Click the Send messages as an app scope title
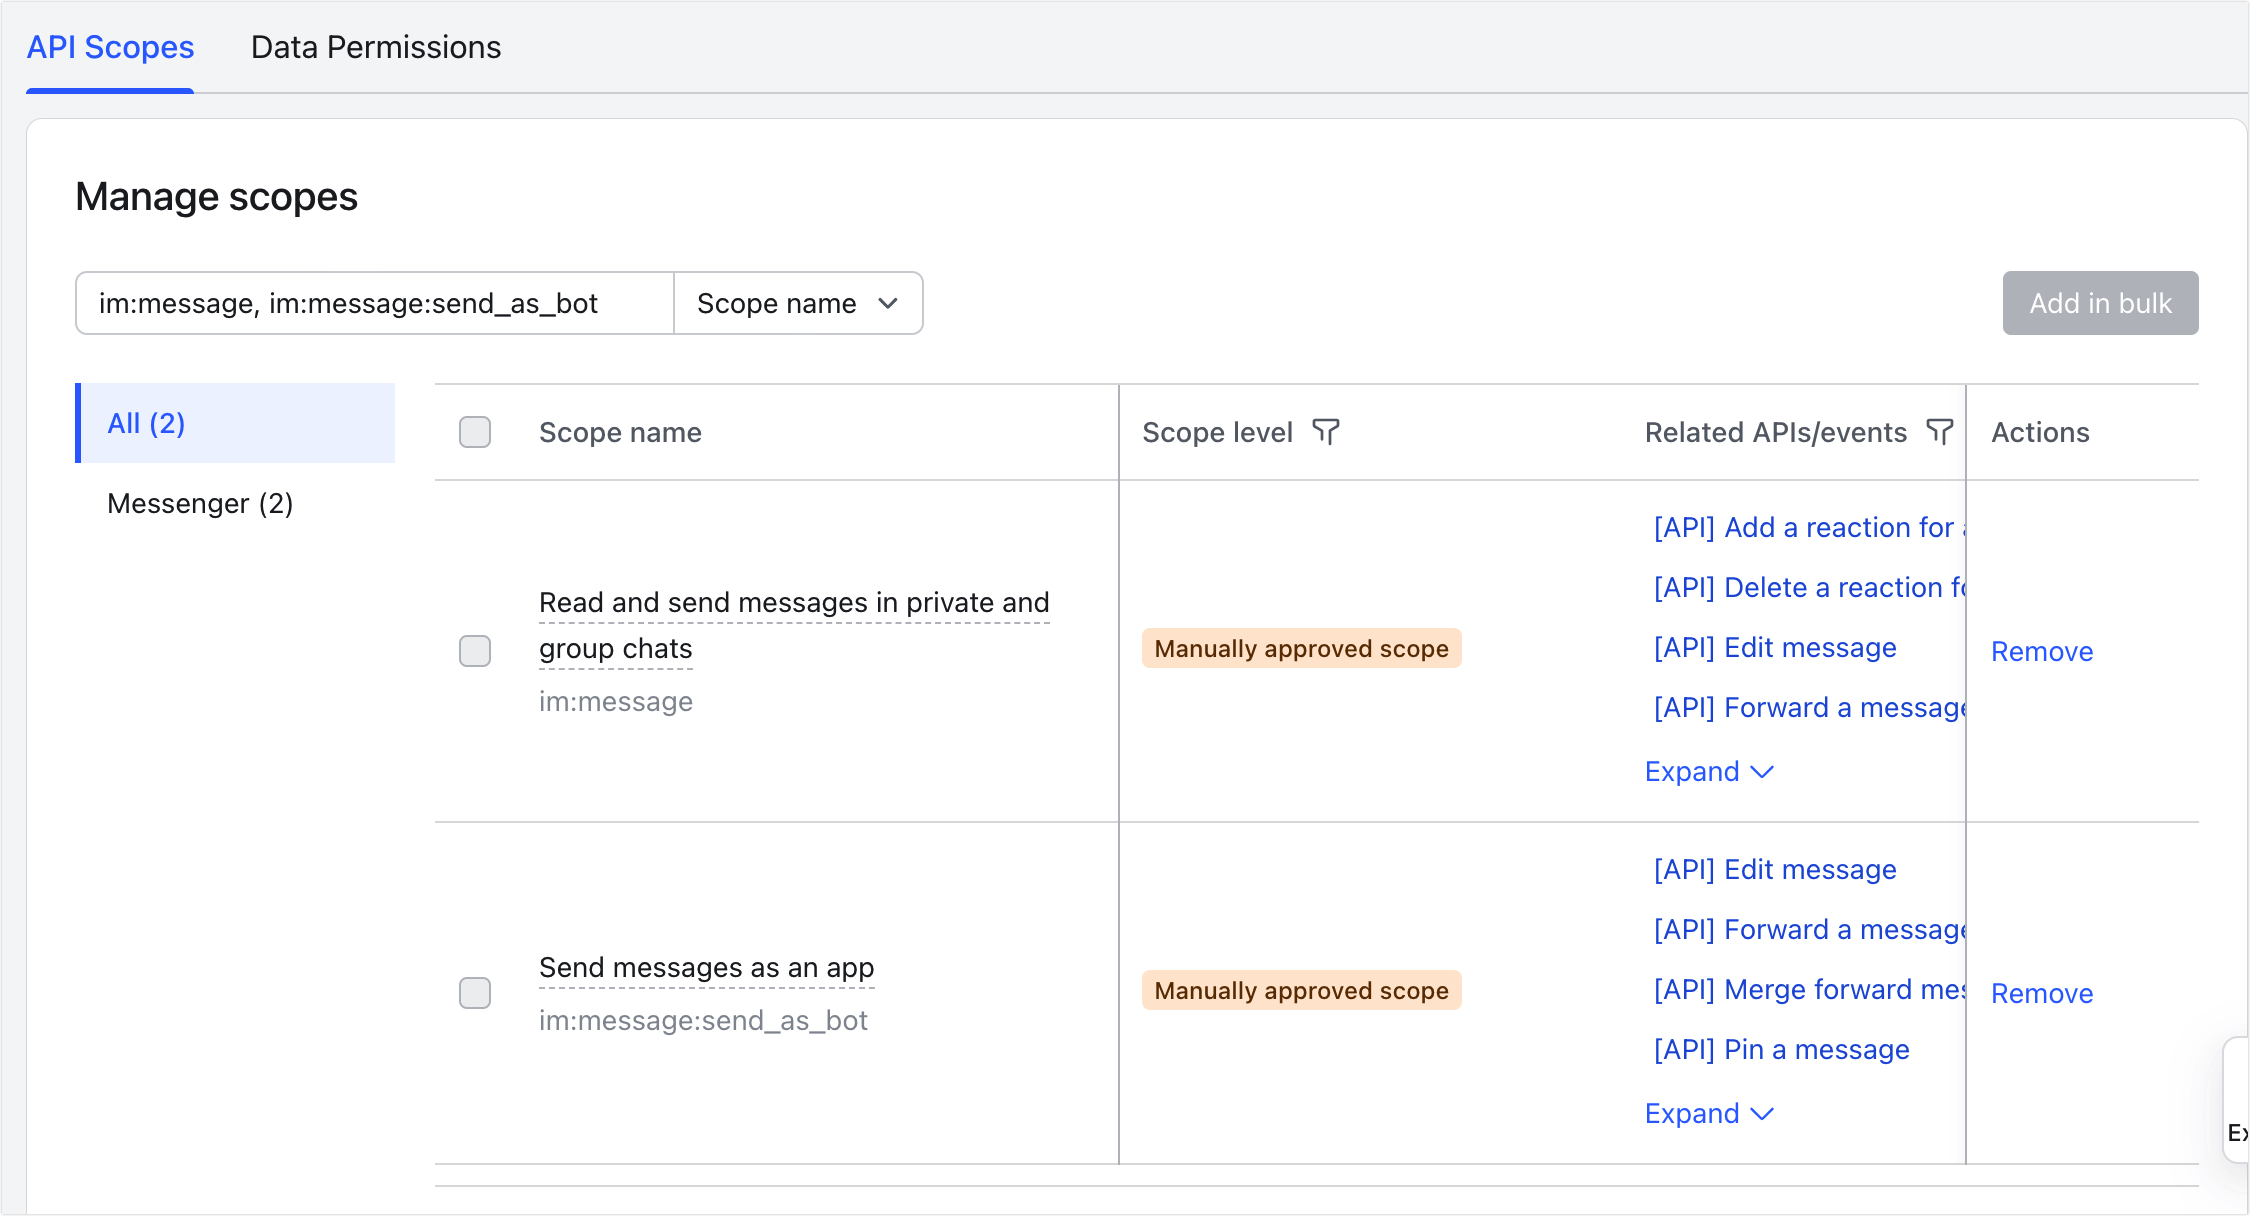Image resolution: width=2250 pixels, height=1216 pixels. point(706,967)
